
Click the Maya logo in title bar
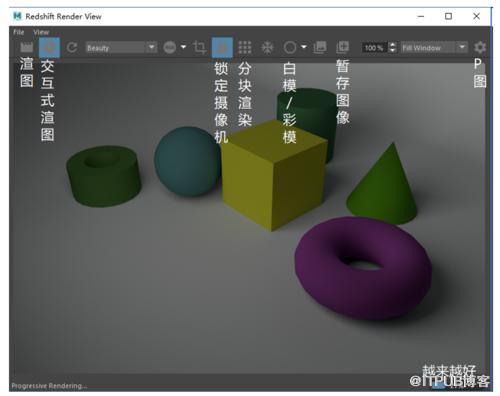tap(17, 16)
